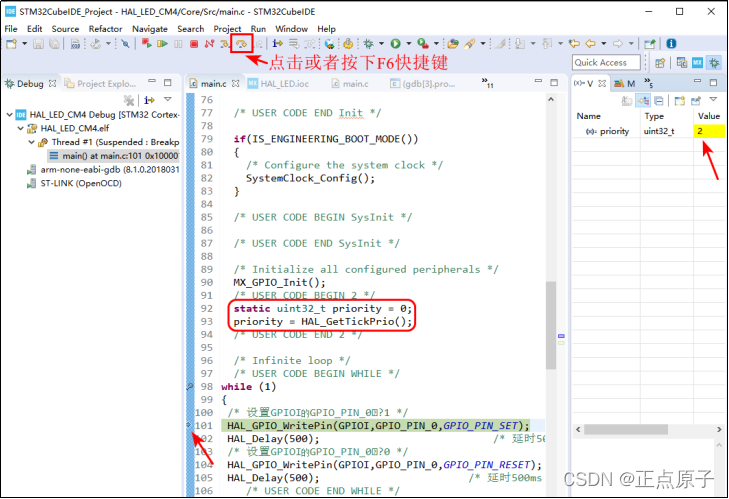The image size is (729, 499).
Task: Click the binary build icon
Action: point(75,44)
